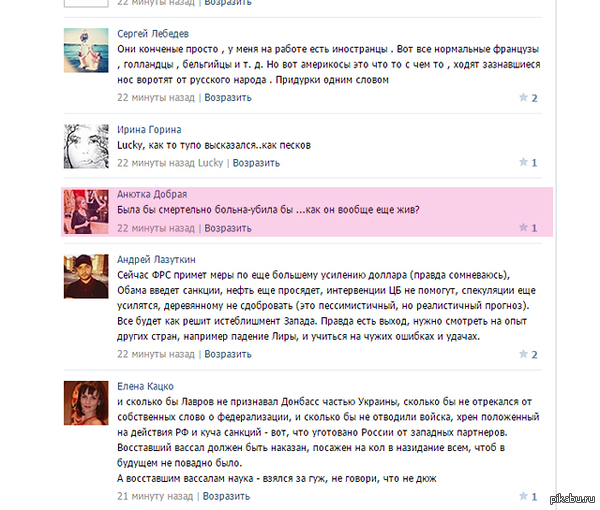Reply to Сергей Лебедев with Возразить

(228, 98)
